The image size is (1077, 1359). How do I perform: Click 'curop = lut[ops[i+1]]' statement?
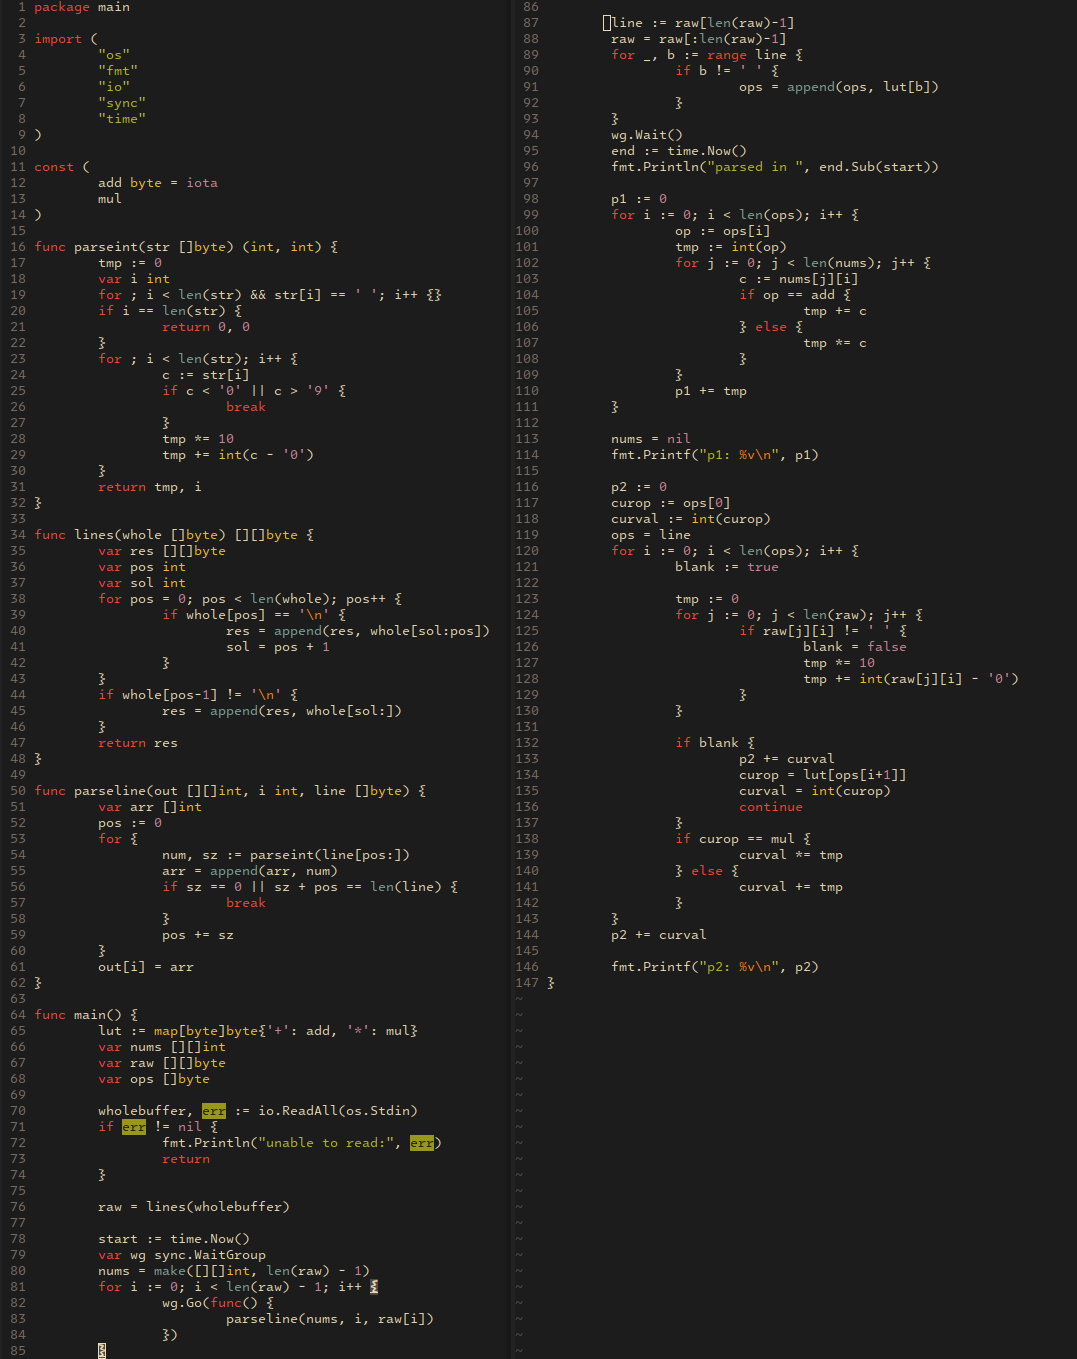pyautogui.click(x=823, y=775)
